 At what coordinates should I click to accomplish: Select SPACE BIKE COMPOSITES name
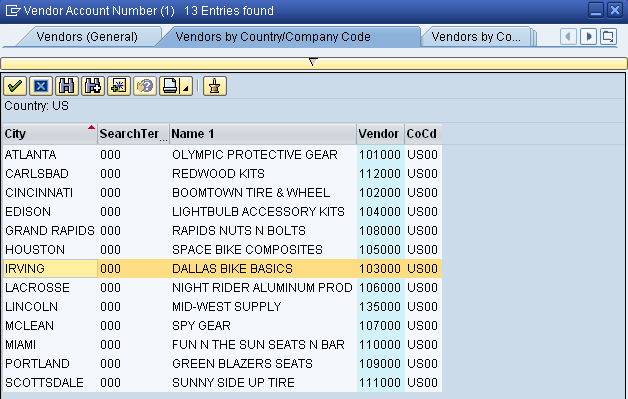(247, 250)
